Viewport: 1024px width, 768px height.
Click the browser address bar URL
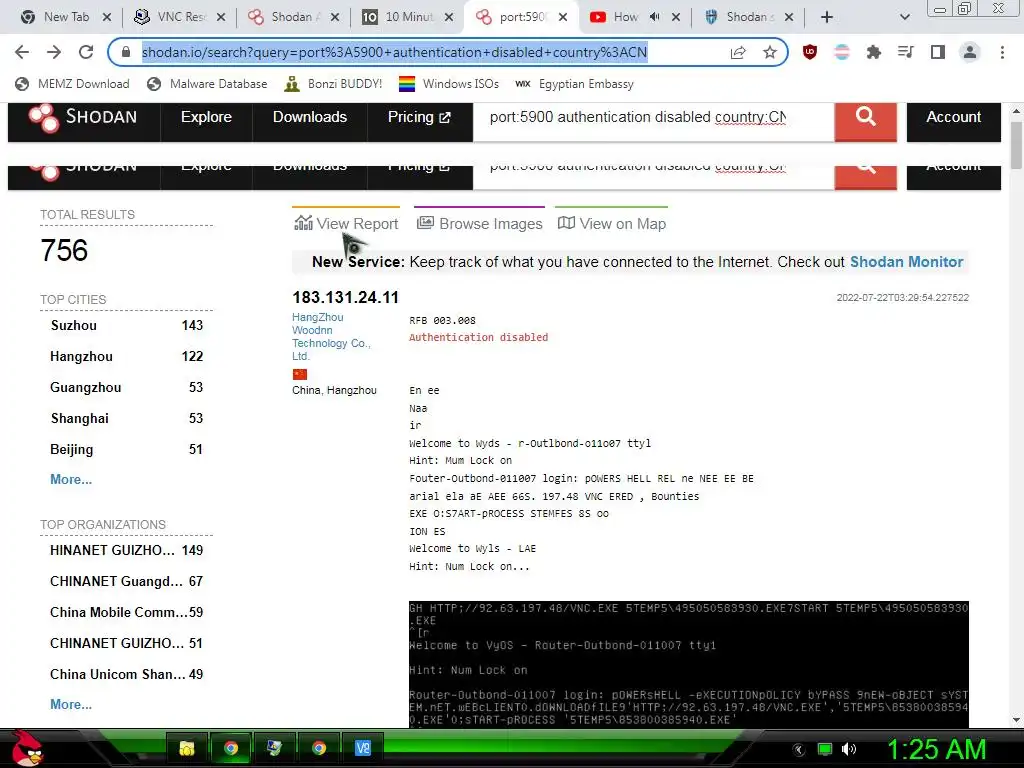(x=394, y=52)
